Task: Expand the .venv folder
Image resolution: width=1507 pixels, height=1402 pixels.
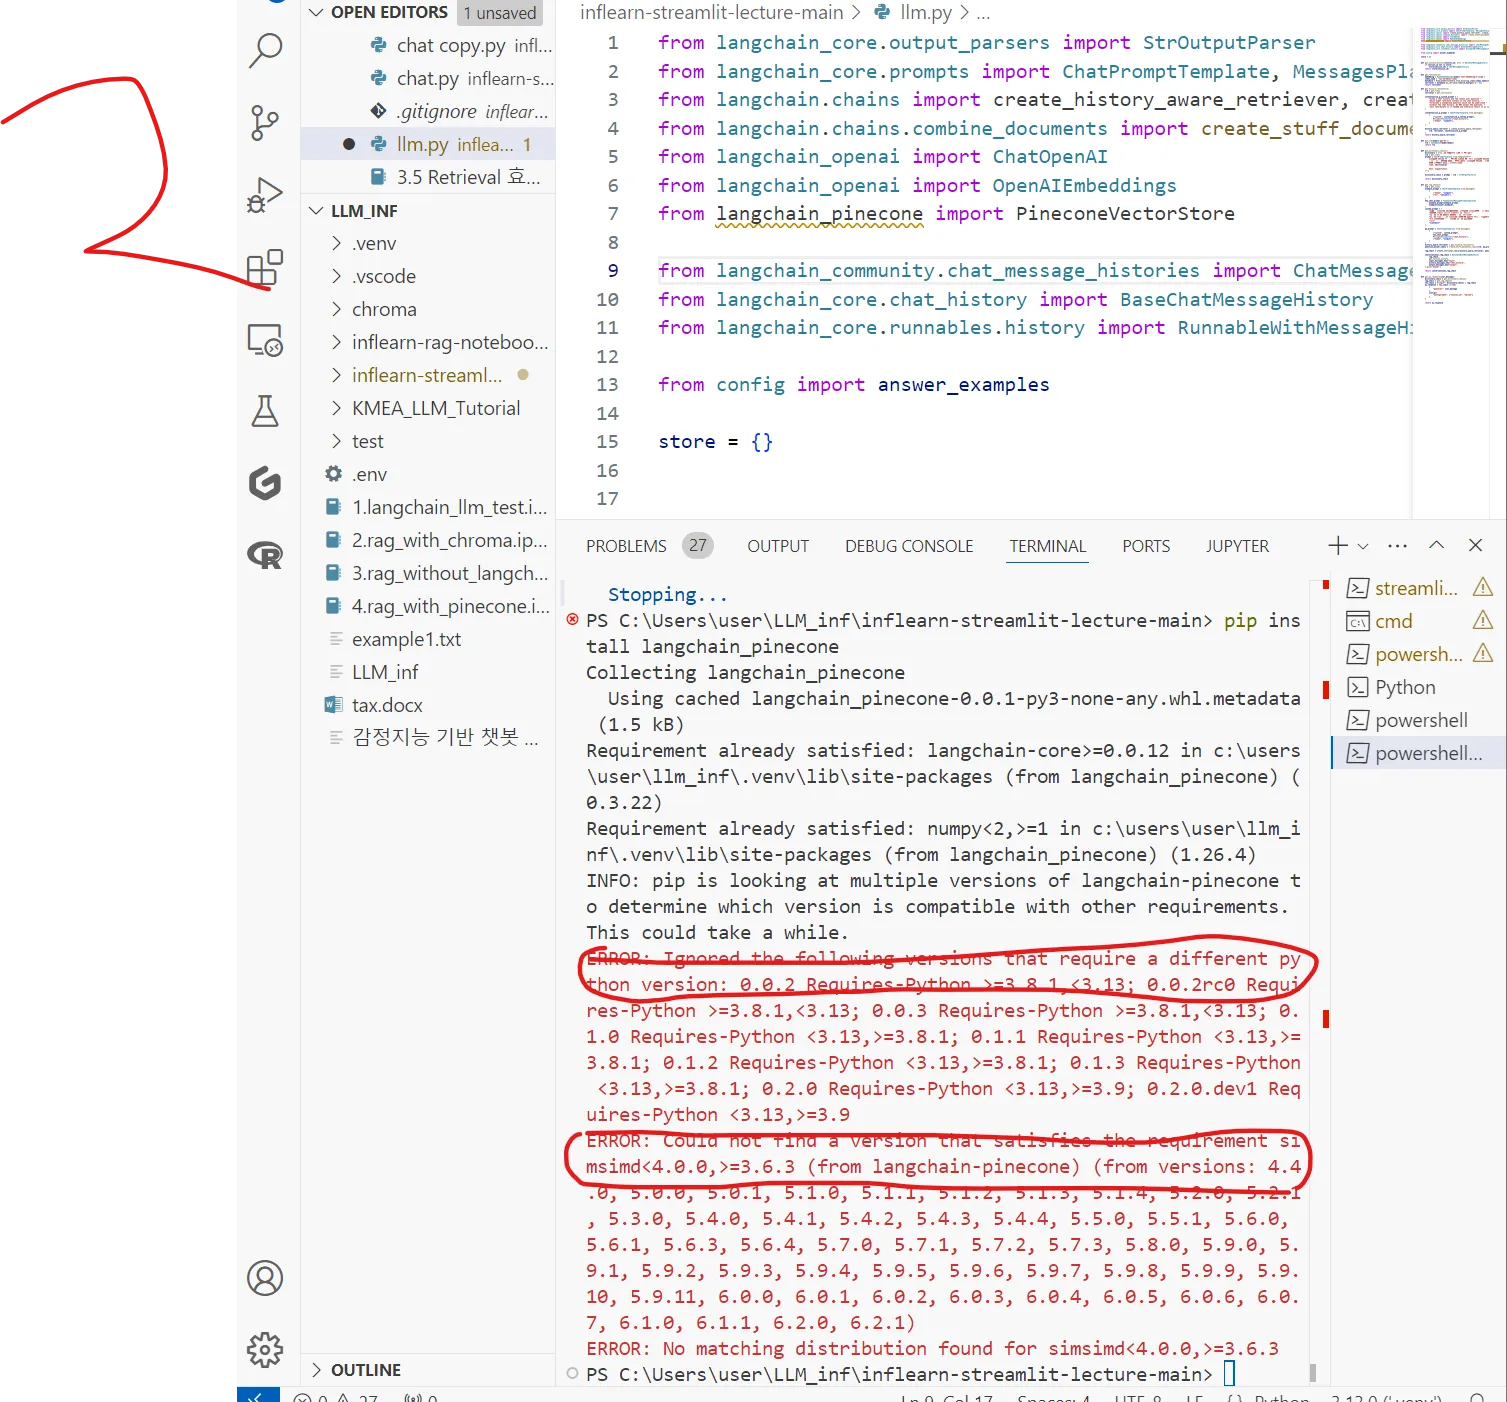Action: [x=428, y=243]
